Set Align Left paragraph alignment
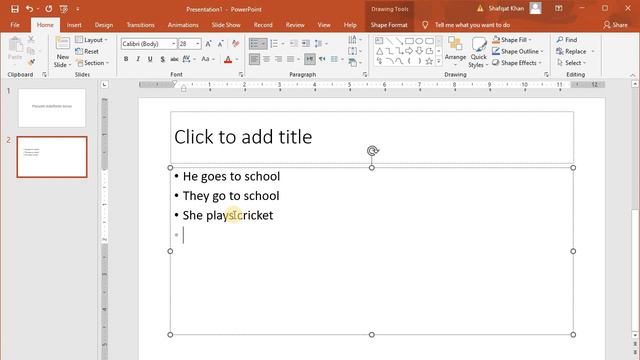 (x=254, y=59)
